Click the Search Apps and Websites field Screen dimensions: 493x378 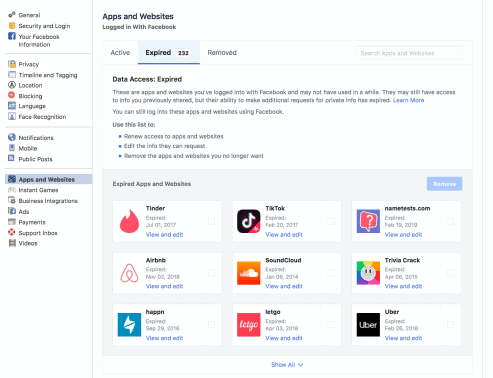(409, 53)
